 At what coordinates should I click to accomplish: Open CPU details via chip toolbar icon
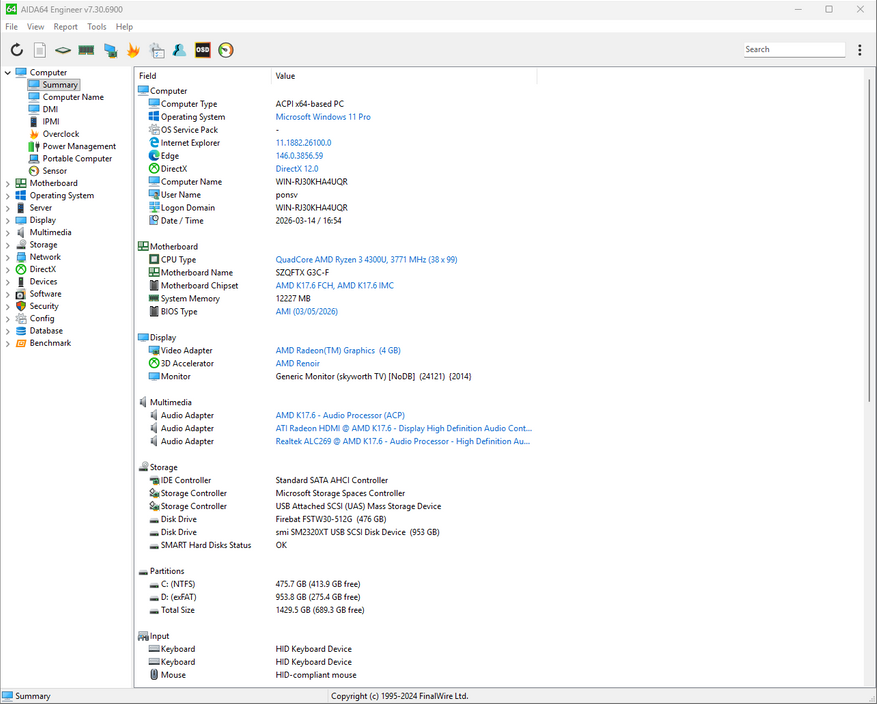(63, 50)
